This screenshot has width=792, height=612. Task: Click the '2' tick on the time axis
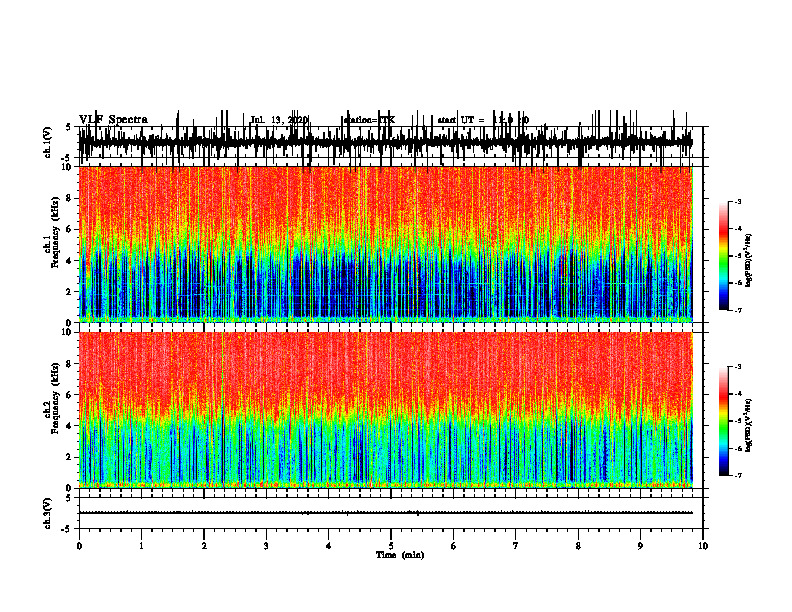point(204,546)
